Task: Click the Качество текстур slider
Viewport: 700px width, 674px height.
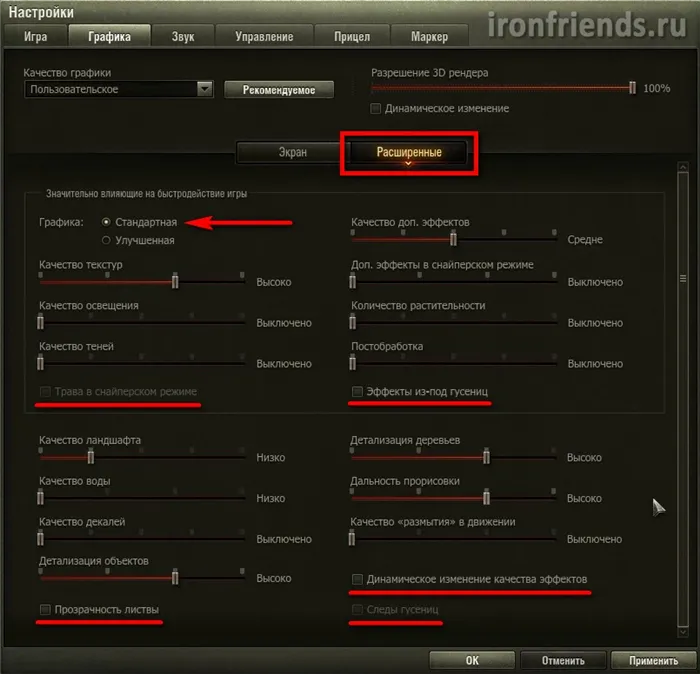Action: 140,282
